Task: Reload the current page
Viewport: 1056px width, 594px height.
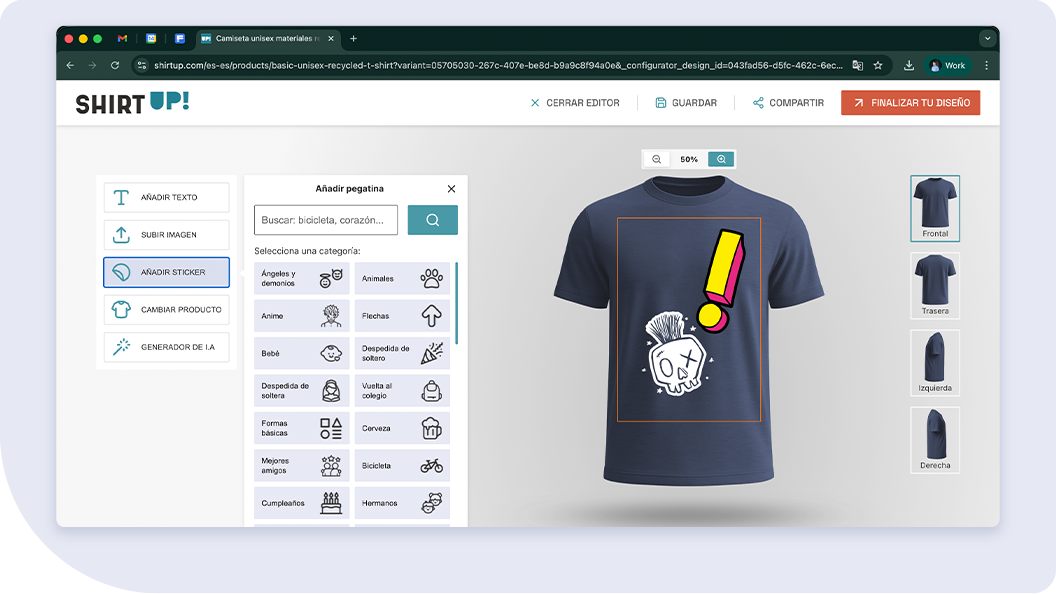Action: (115, 65)
